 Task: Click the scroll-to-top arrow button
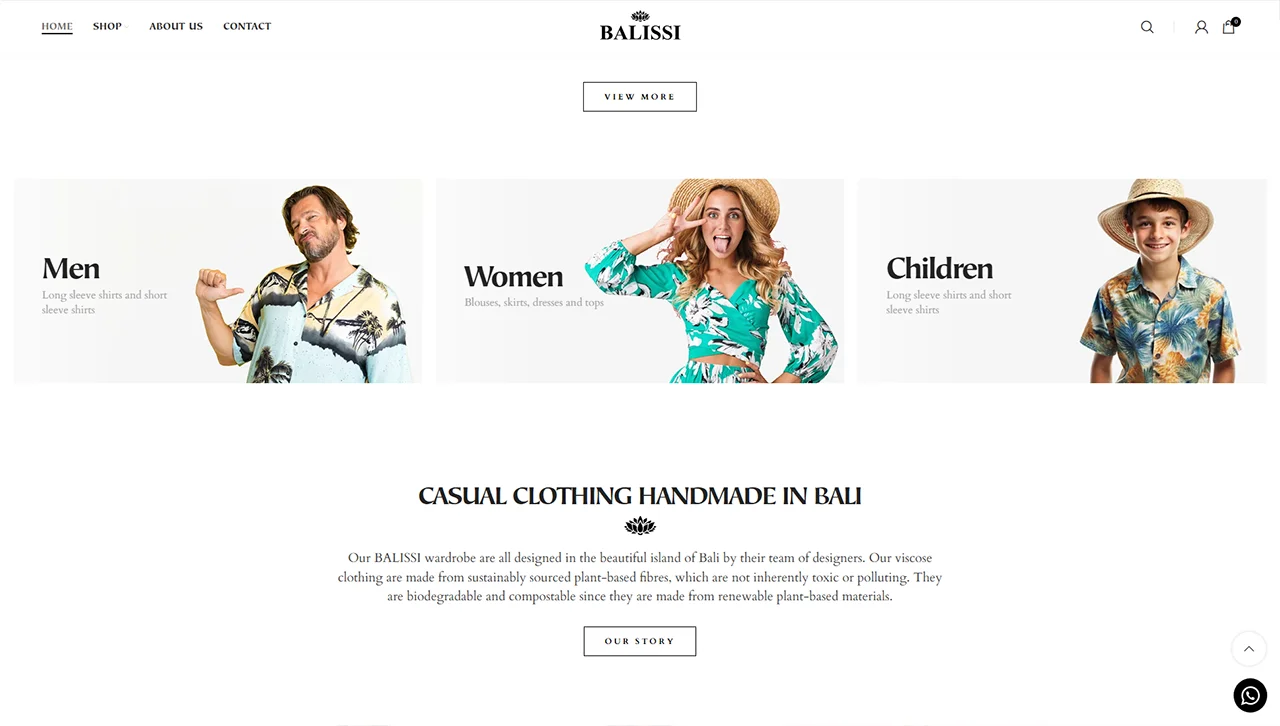[1248, 648]
